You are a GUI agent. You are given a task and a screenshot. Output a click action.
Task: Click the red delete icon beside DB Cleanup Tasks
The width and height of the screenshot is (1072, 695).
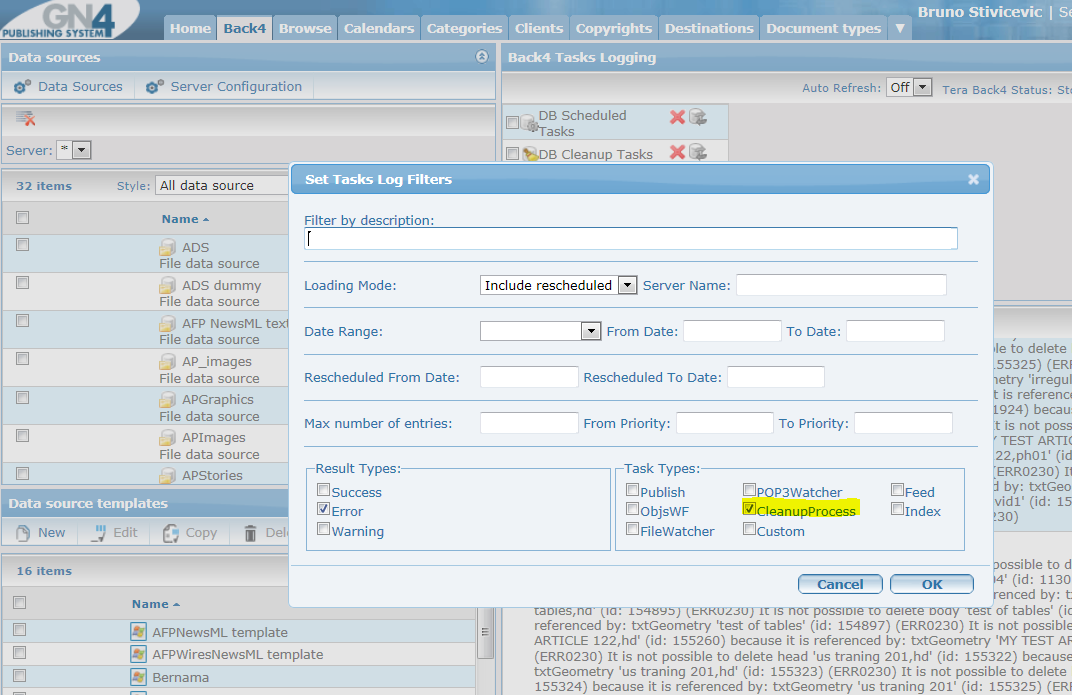(x=677, y=152)
